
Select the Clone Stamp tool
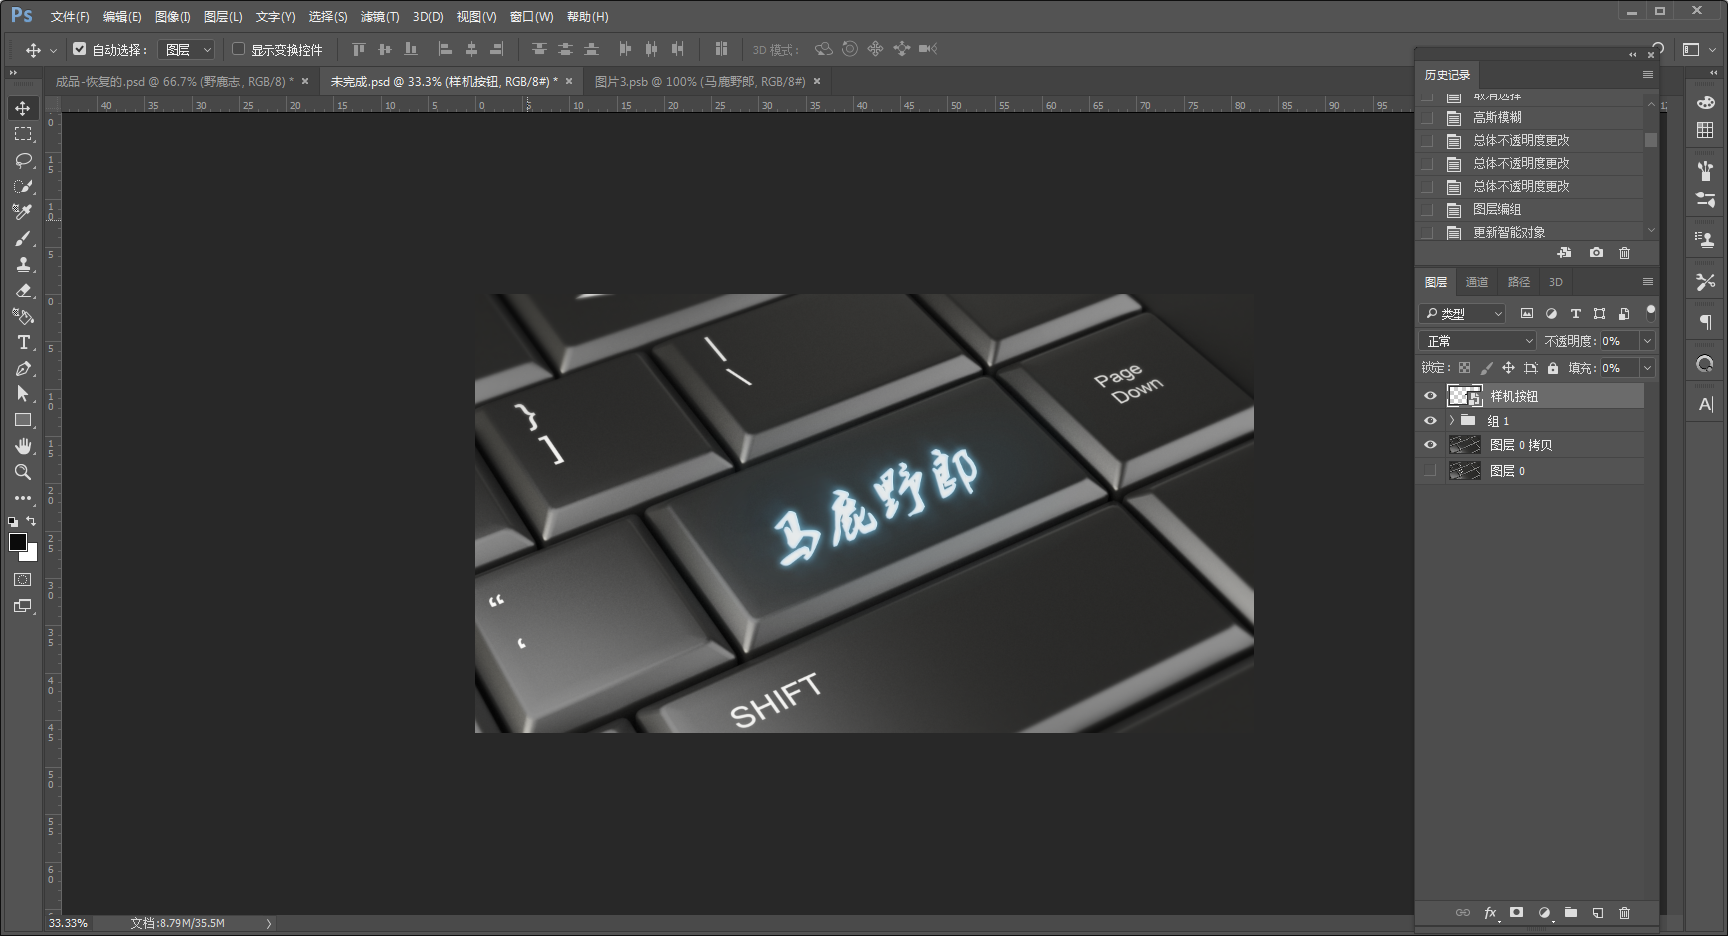tap(23, 264)
